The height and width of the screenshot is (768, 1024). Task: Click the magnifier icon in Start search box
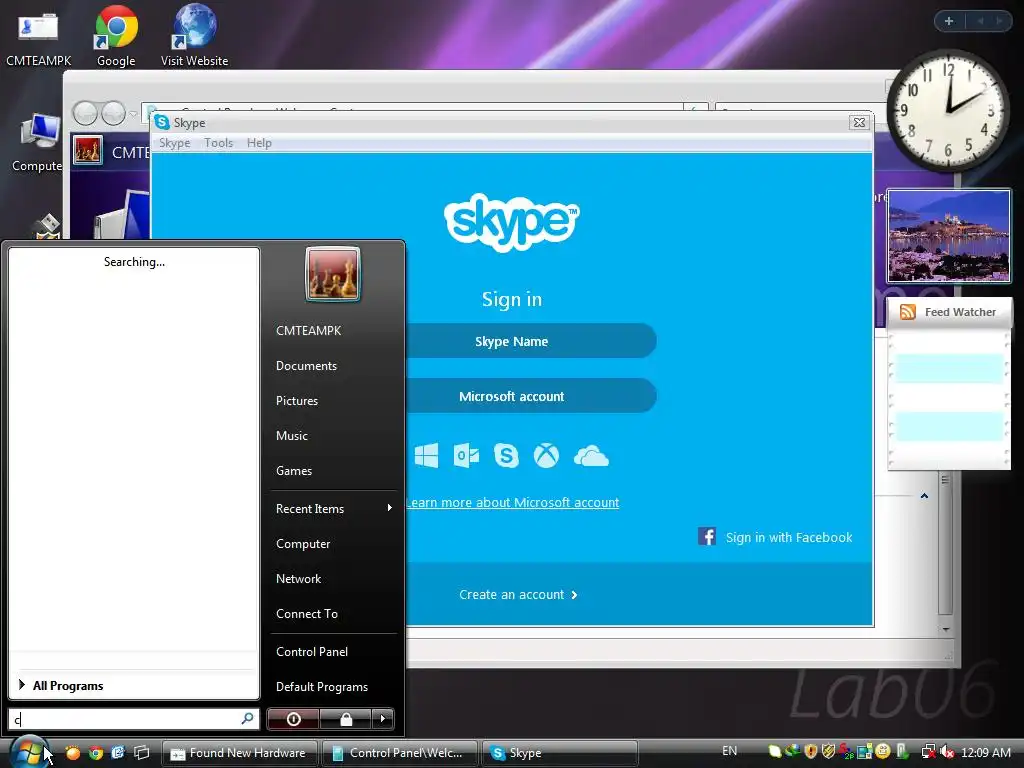click(248, 718)
